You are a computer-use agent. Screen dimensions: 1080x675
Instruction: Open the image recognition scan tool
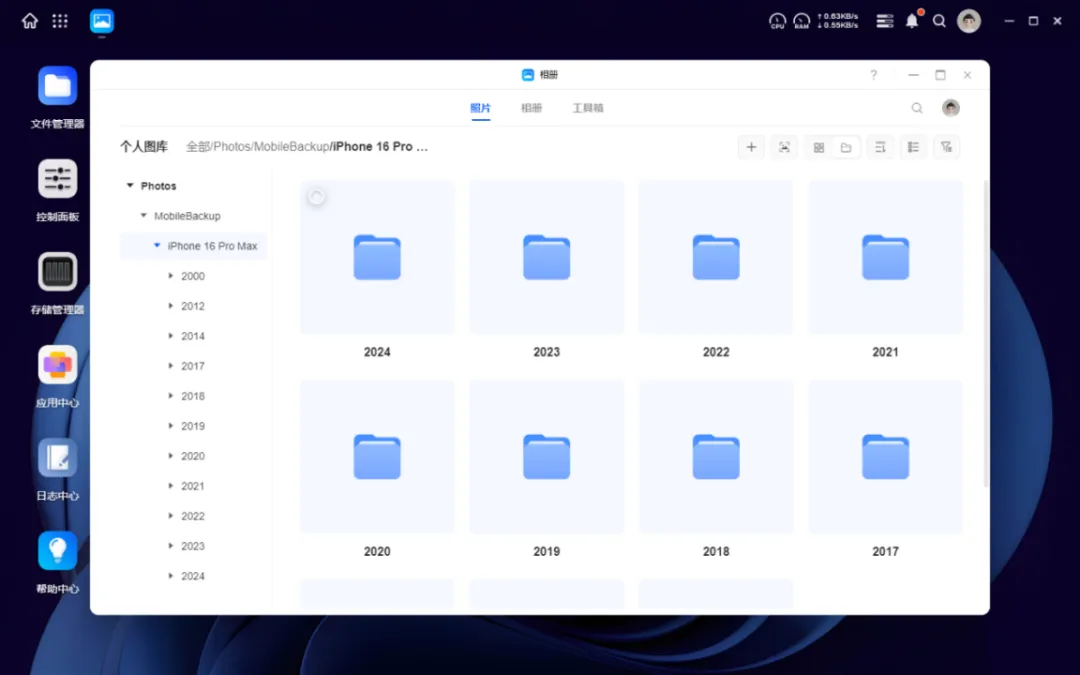(x=785, y=147)
